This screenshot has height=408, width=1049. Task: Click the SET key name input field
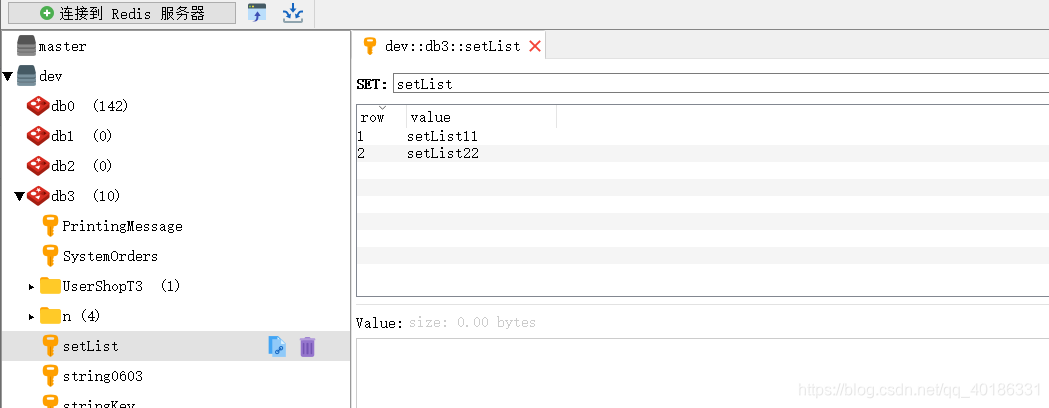[721, 84]
